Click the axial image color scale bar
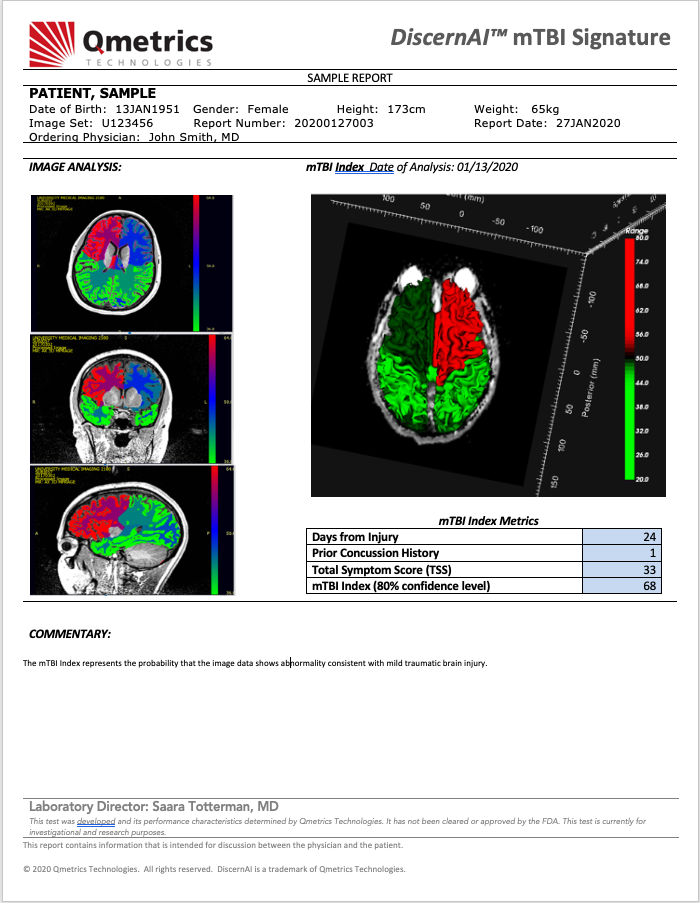The image size is (700, 903). [196, 263]
